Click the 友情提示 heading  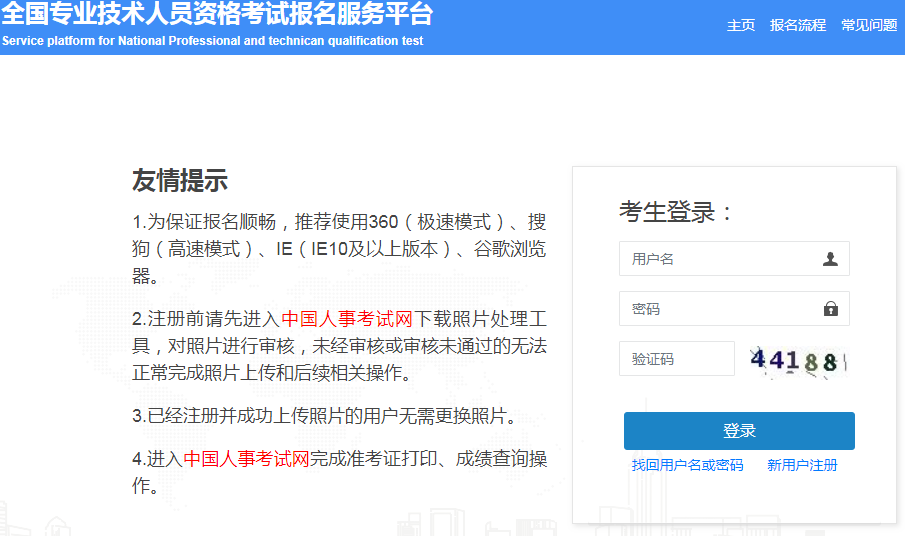[x=180, y=180]
